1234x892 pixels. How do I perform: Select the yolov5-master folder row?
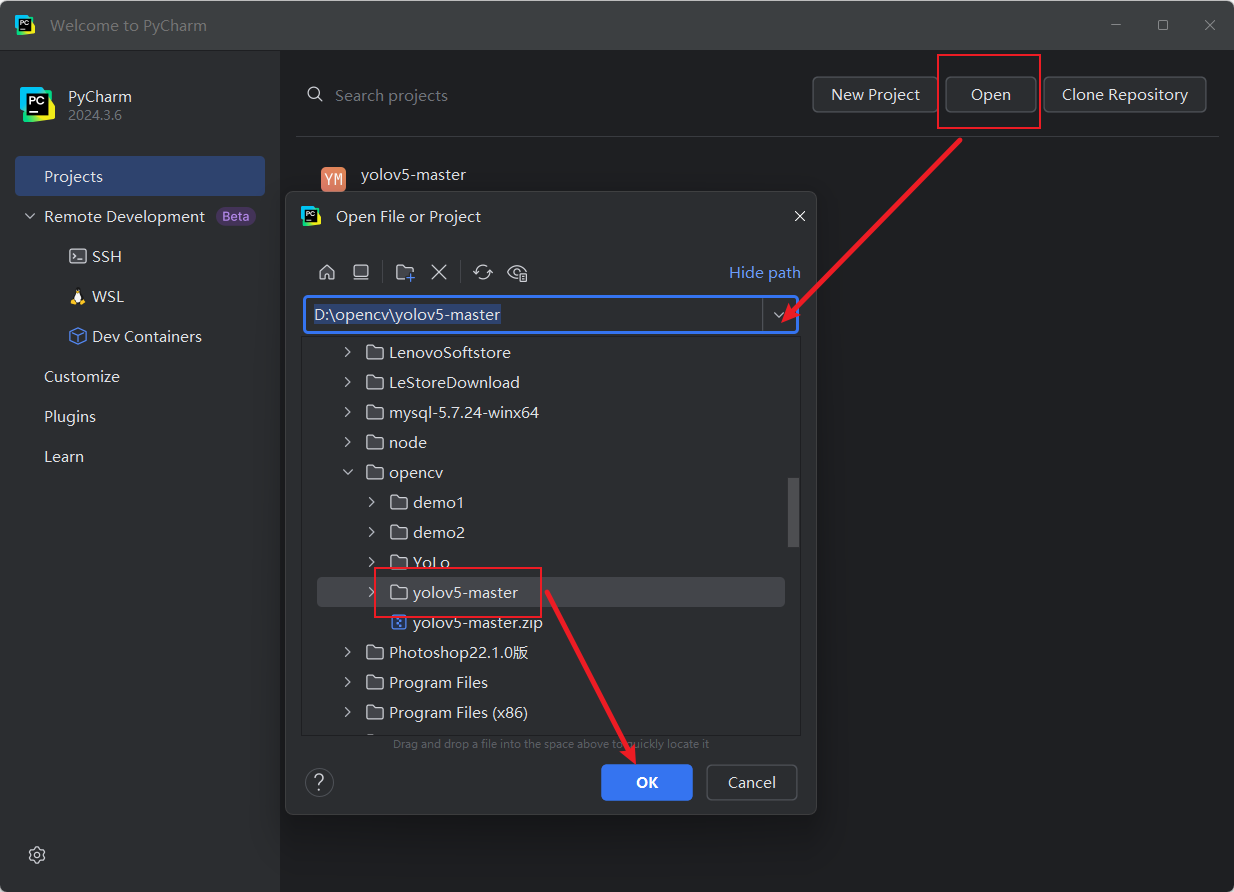[551, 592]
